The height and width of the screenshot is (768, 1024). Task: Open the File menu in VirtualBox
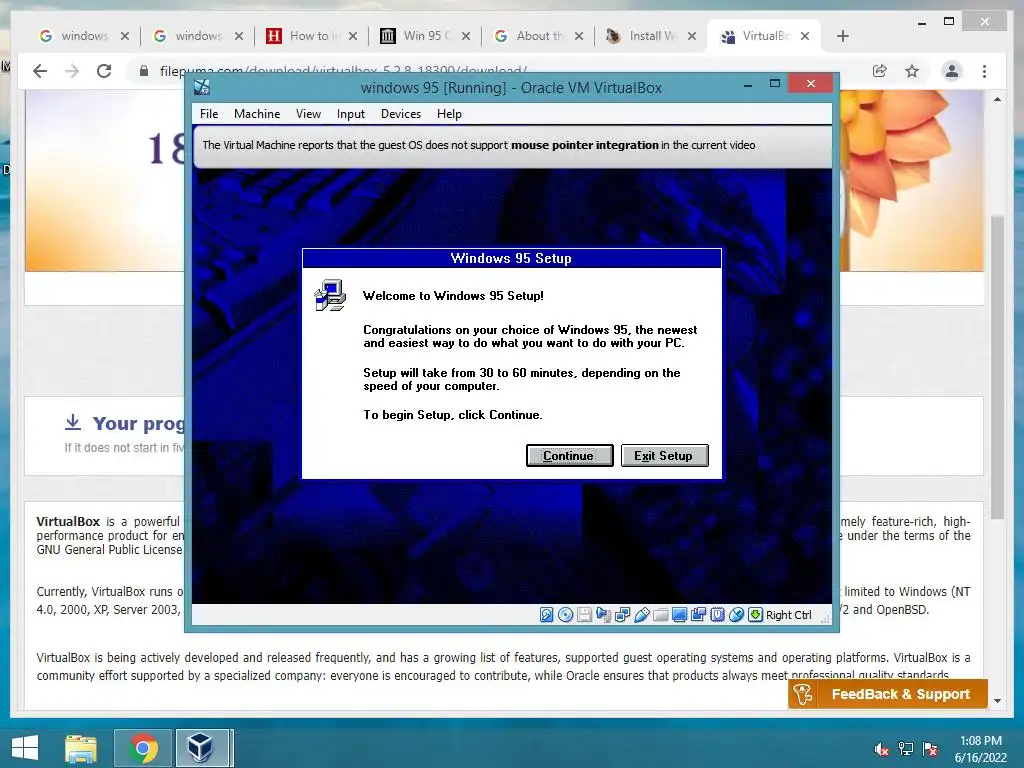pos(209,114)
